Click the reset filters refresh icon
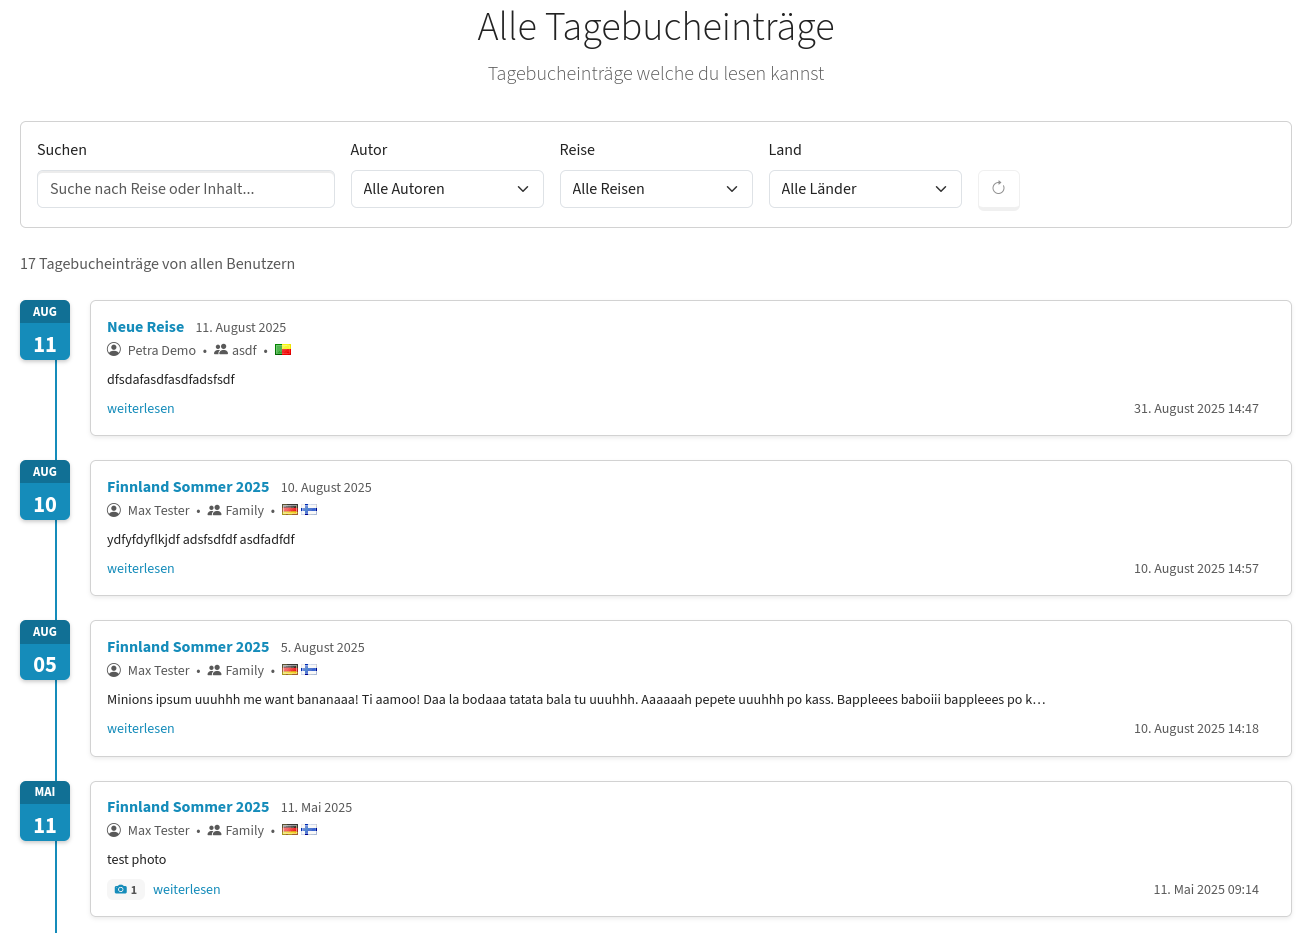 pyautogui.click(x=998, y=189)
